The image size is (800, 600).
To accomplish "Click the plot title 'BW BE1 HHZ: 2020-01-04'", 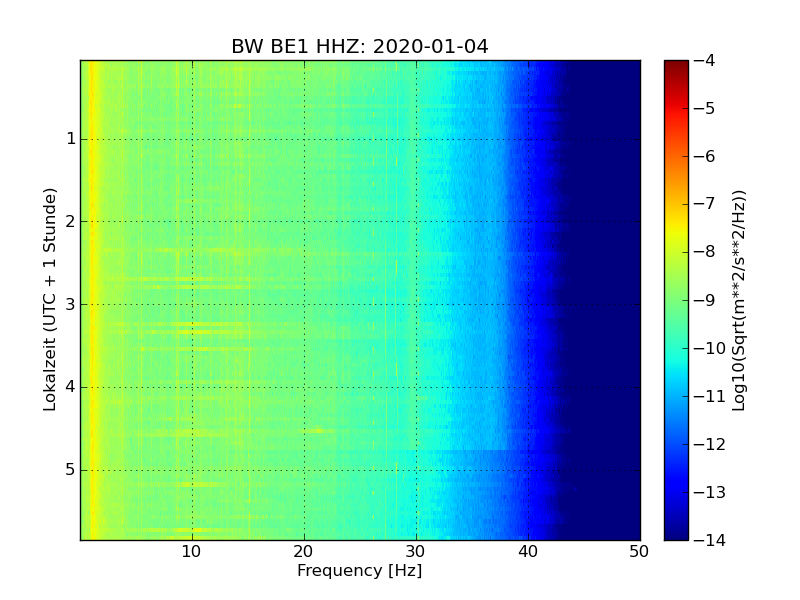I will (360, 46).
